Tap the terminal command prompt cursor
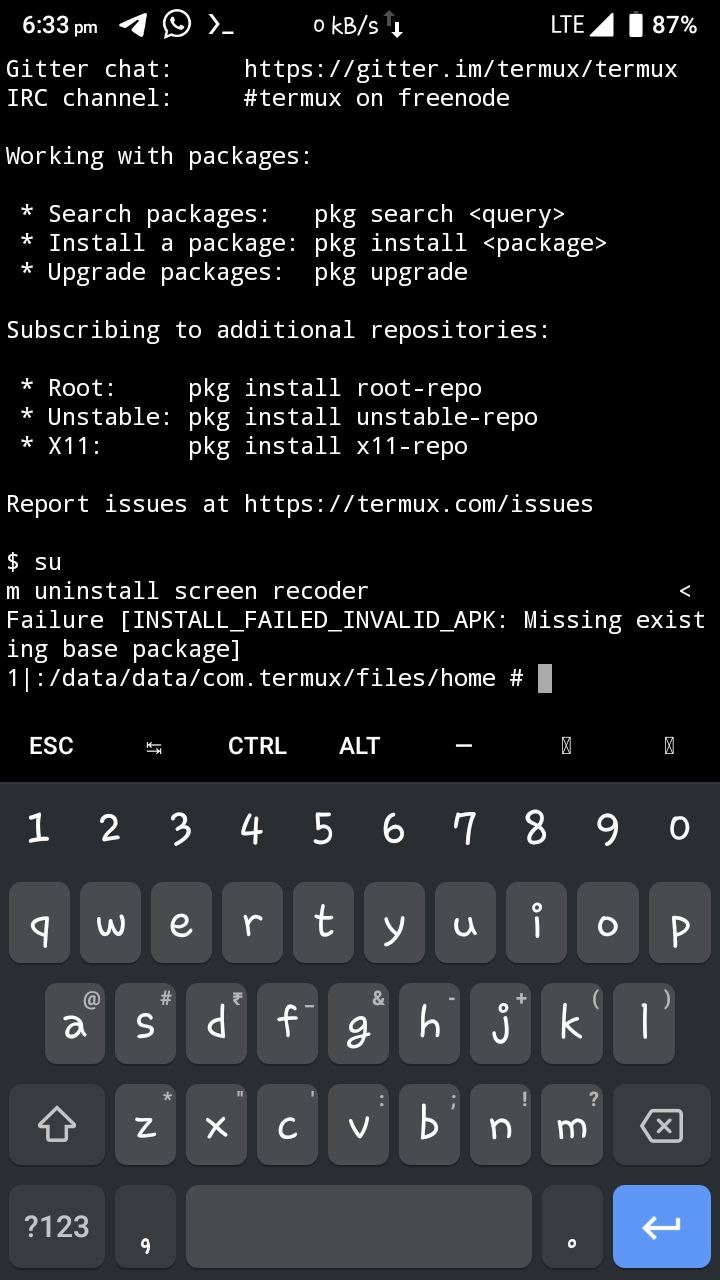The height and width of the screenshot is (1280, 720). coord(545,678)
